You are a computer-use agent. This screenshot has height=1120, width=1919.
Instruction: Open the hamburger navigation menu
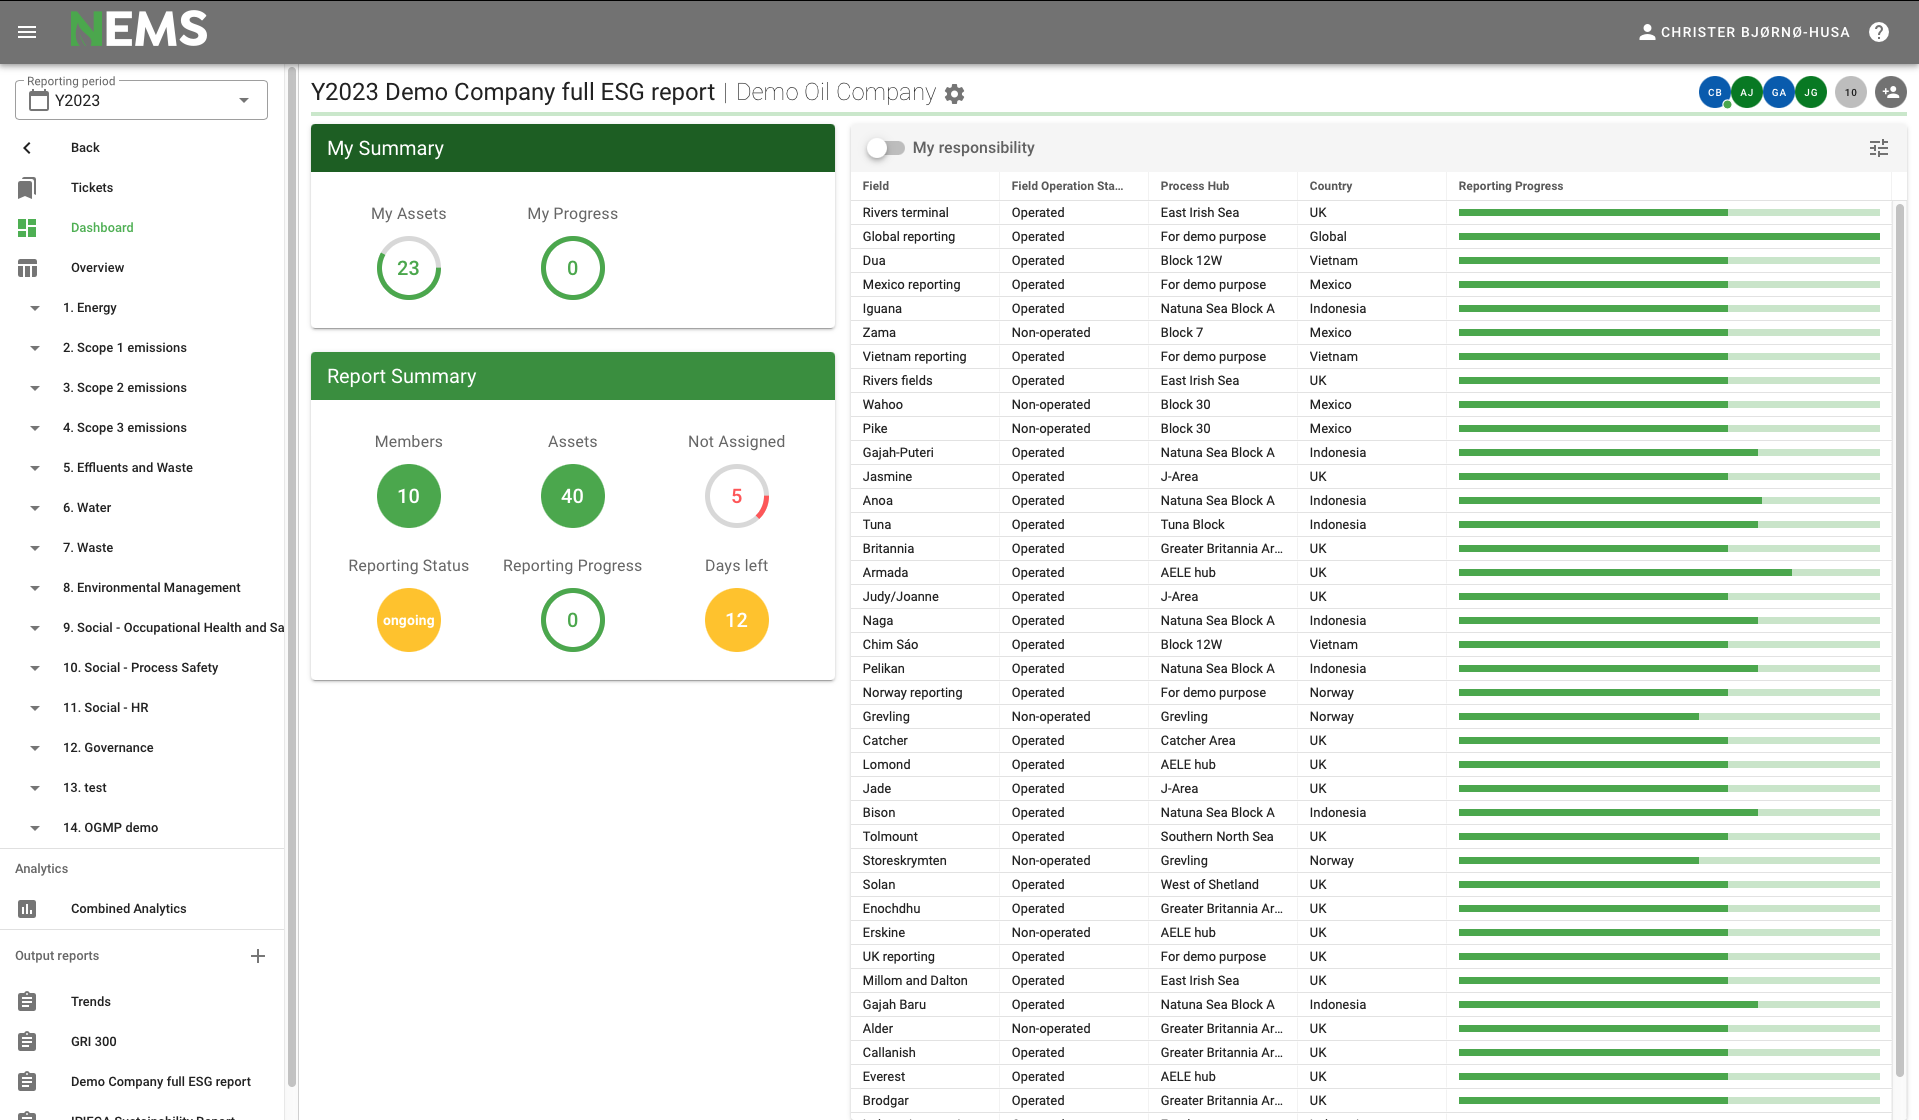tap(27, 32)
